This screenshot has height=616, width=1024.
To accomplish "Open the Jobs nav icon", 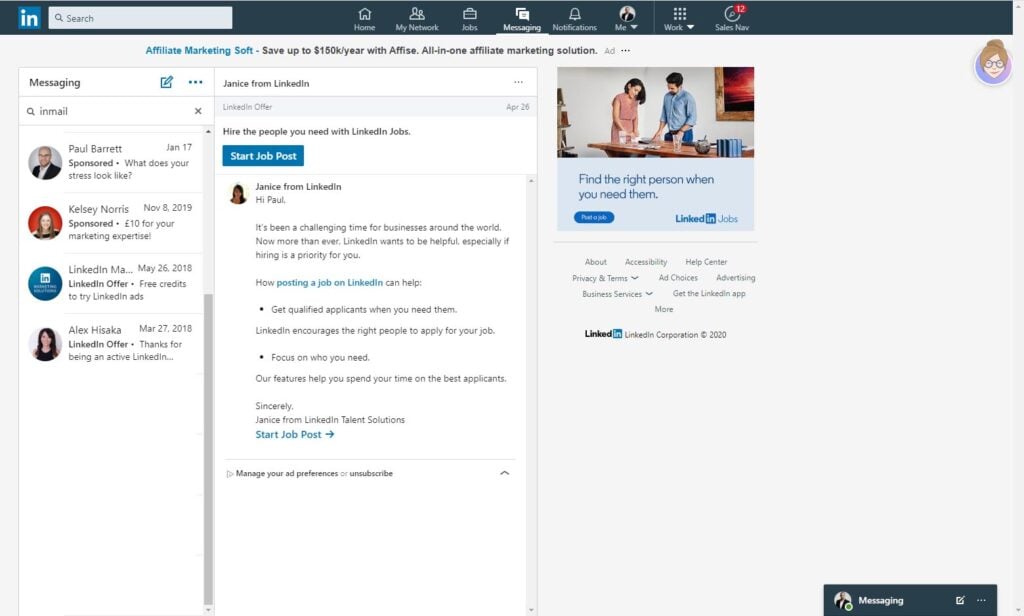I will [x=470, y=18].
